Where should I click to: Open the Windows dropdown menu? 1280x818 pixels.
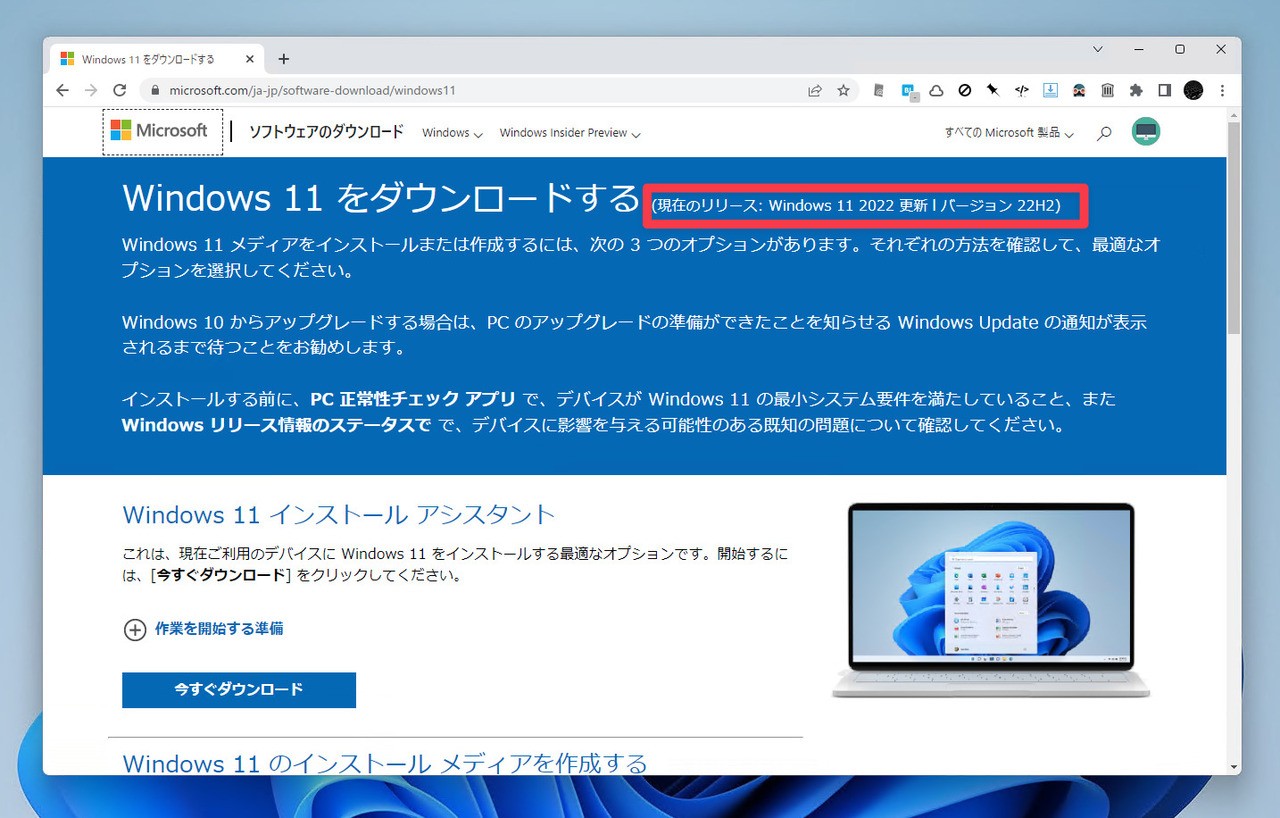pyautogui.click(x=452, y=133)
